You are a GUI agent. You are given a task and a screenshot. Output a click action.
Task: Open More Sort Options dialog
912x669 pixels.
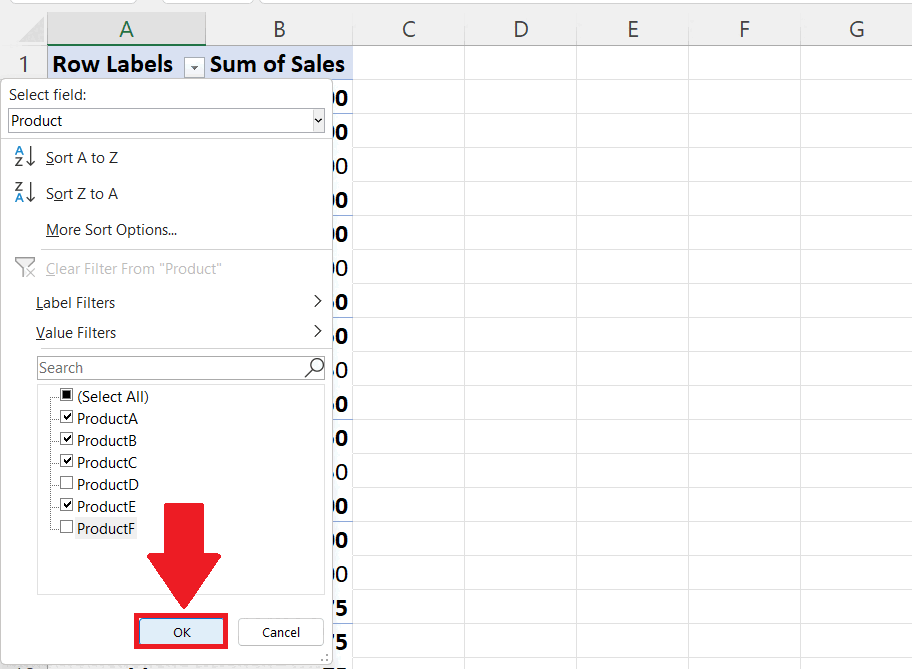pyautogui.click(x=111, y=229)
